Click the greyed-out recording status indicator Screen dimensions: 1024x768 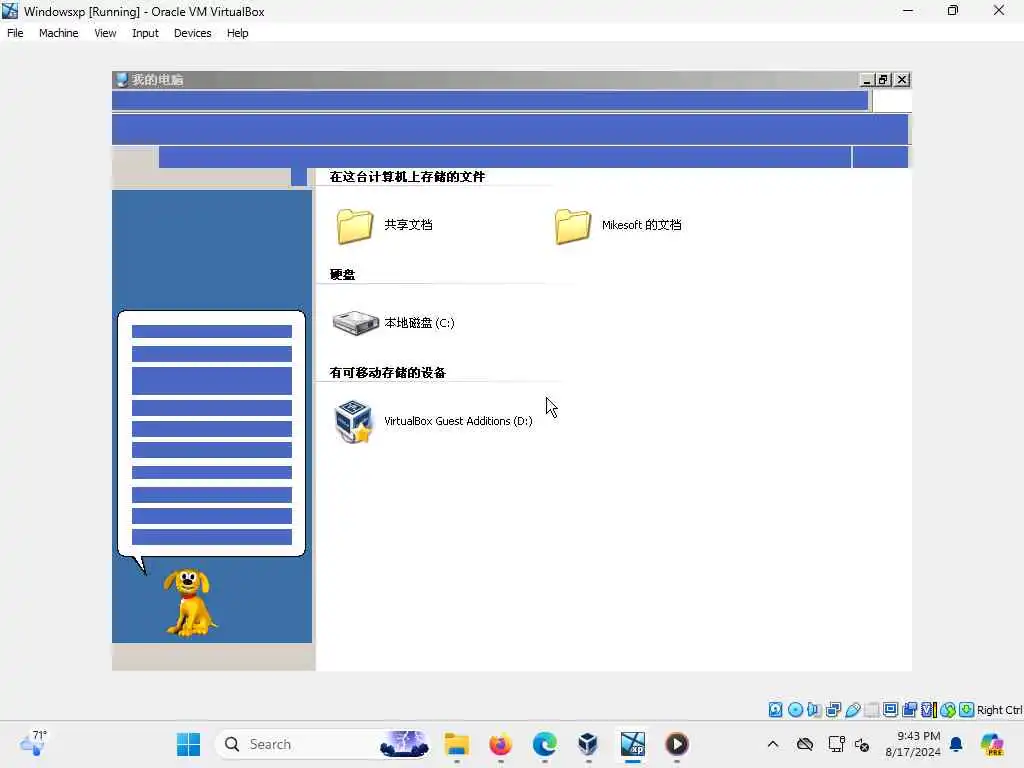(x=871, y=710)
